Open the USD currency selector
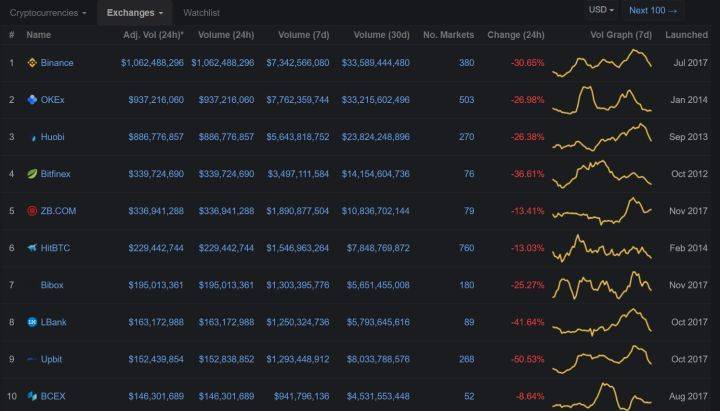Image resolution: width=720 pixels, height=411 pixels. pos(601,10)
